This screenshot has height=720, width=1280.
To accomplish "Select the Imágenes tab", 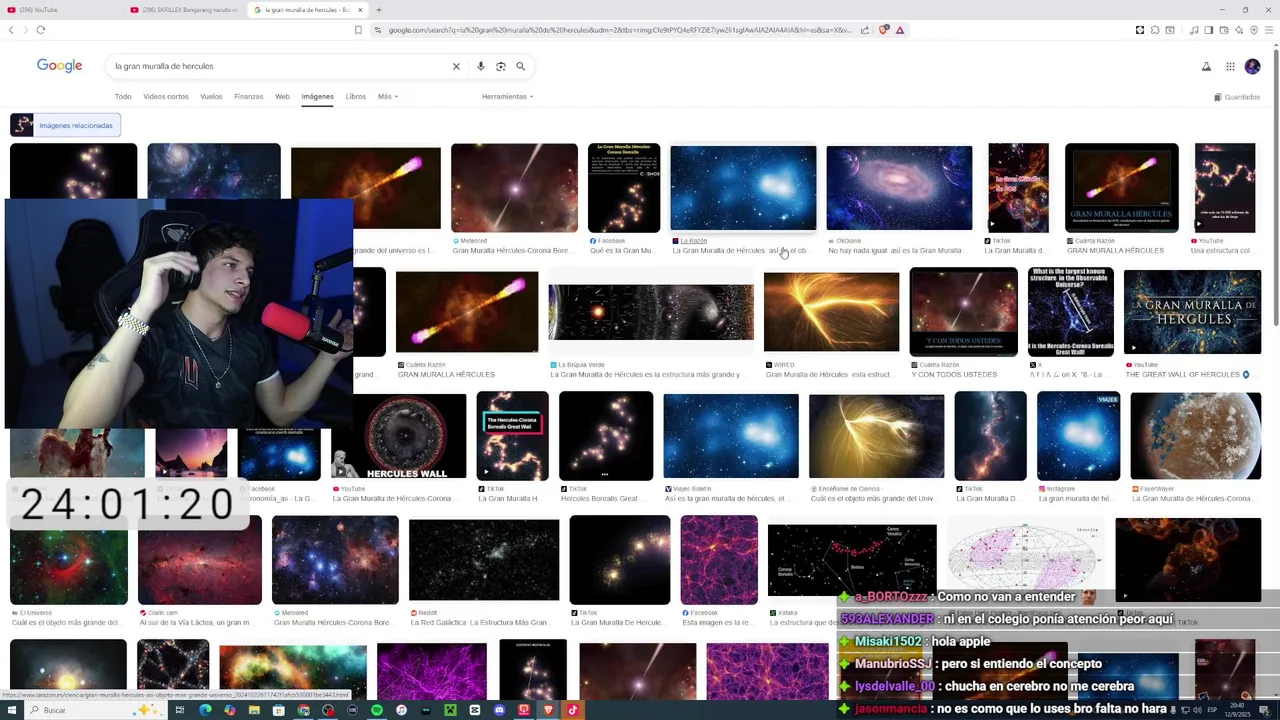I will (317, 97).
